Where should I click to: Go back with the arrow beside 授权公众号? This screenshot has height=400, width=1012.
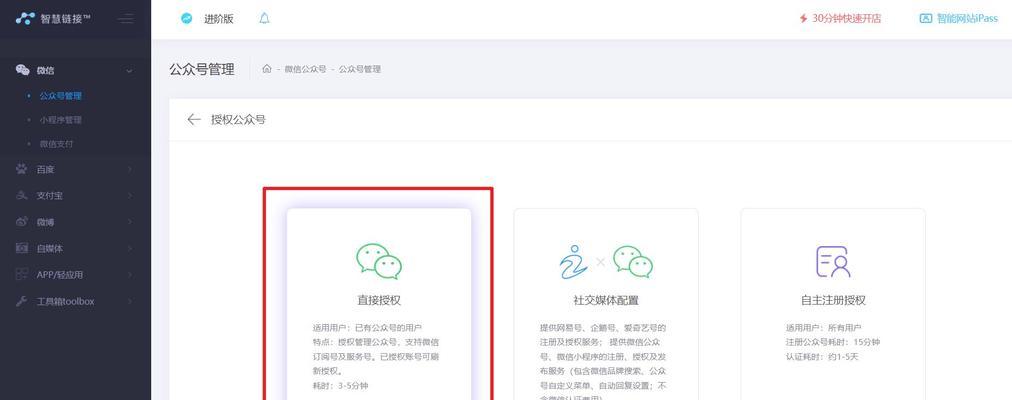coord(194,119)
